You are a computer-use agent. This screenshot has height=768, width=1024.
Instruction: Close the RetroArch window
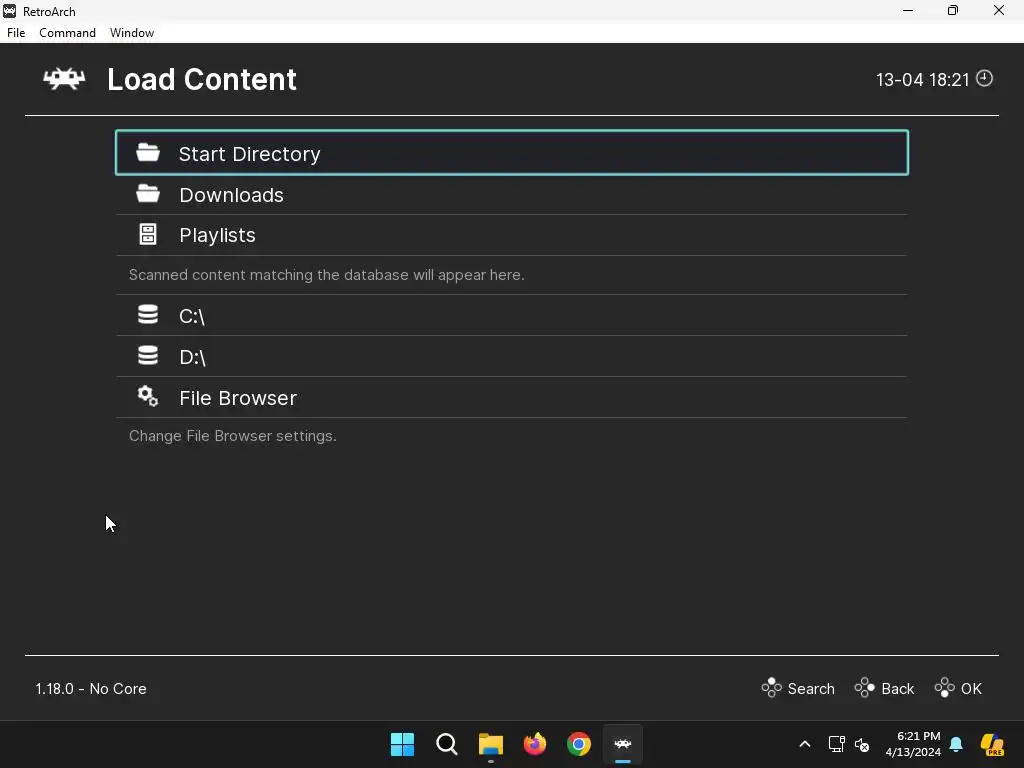999,10
